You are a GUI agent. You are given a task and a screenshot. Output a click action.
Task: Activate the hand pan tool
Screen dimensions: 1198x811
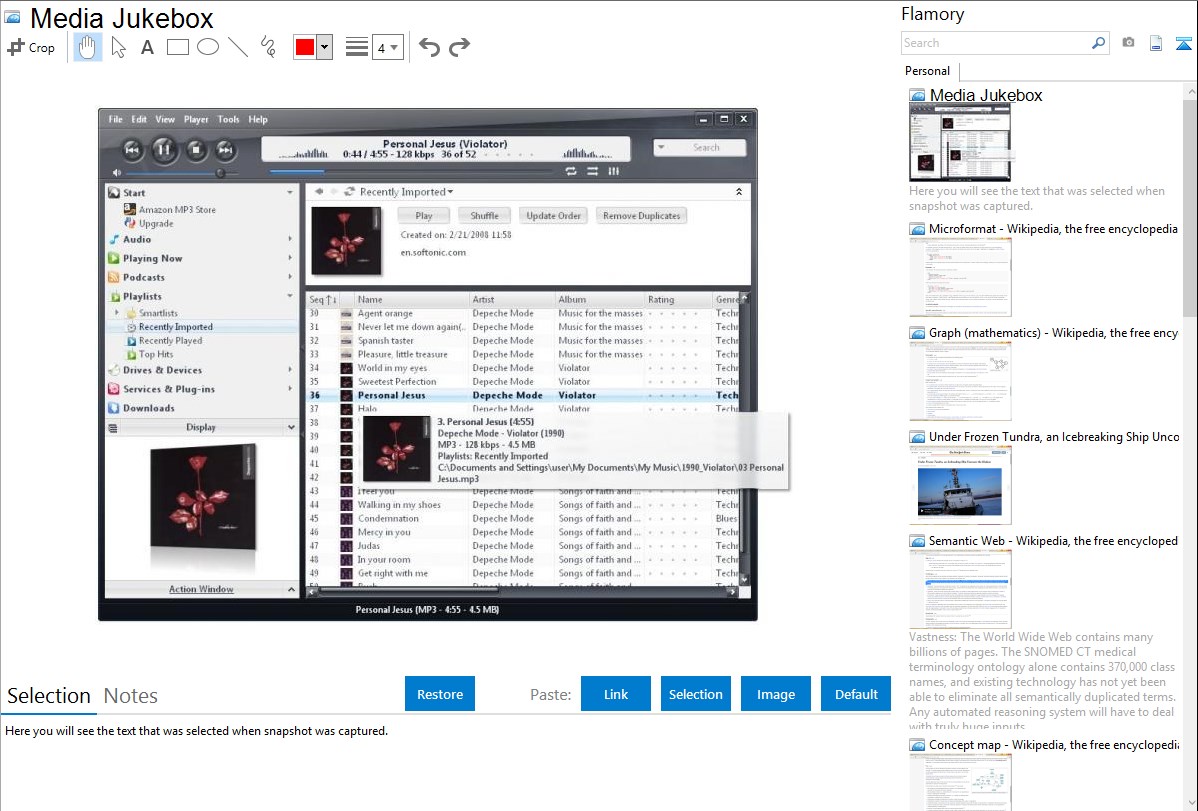click(x=87, y=47)
